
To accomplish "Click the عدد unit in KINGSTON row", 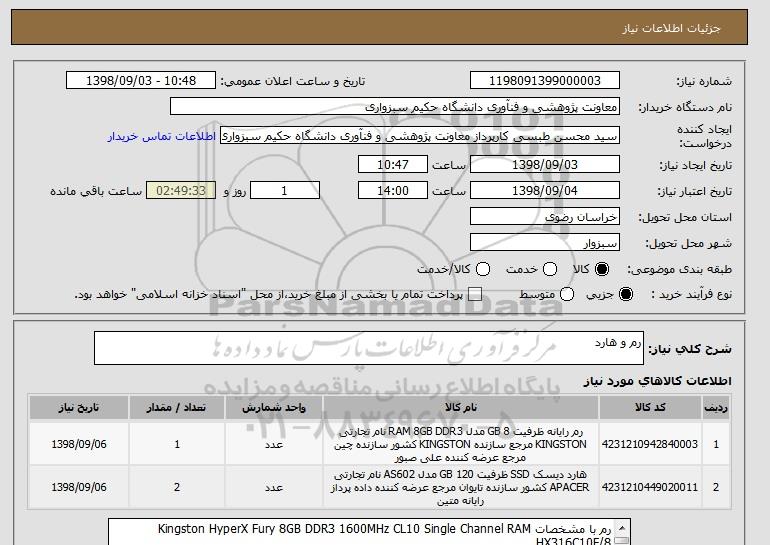I will click(274, 444).
